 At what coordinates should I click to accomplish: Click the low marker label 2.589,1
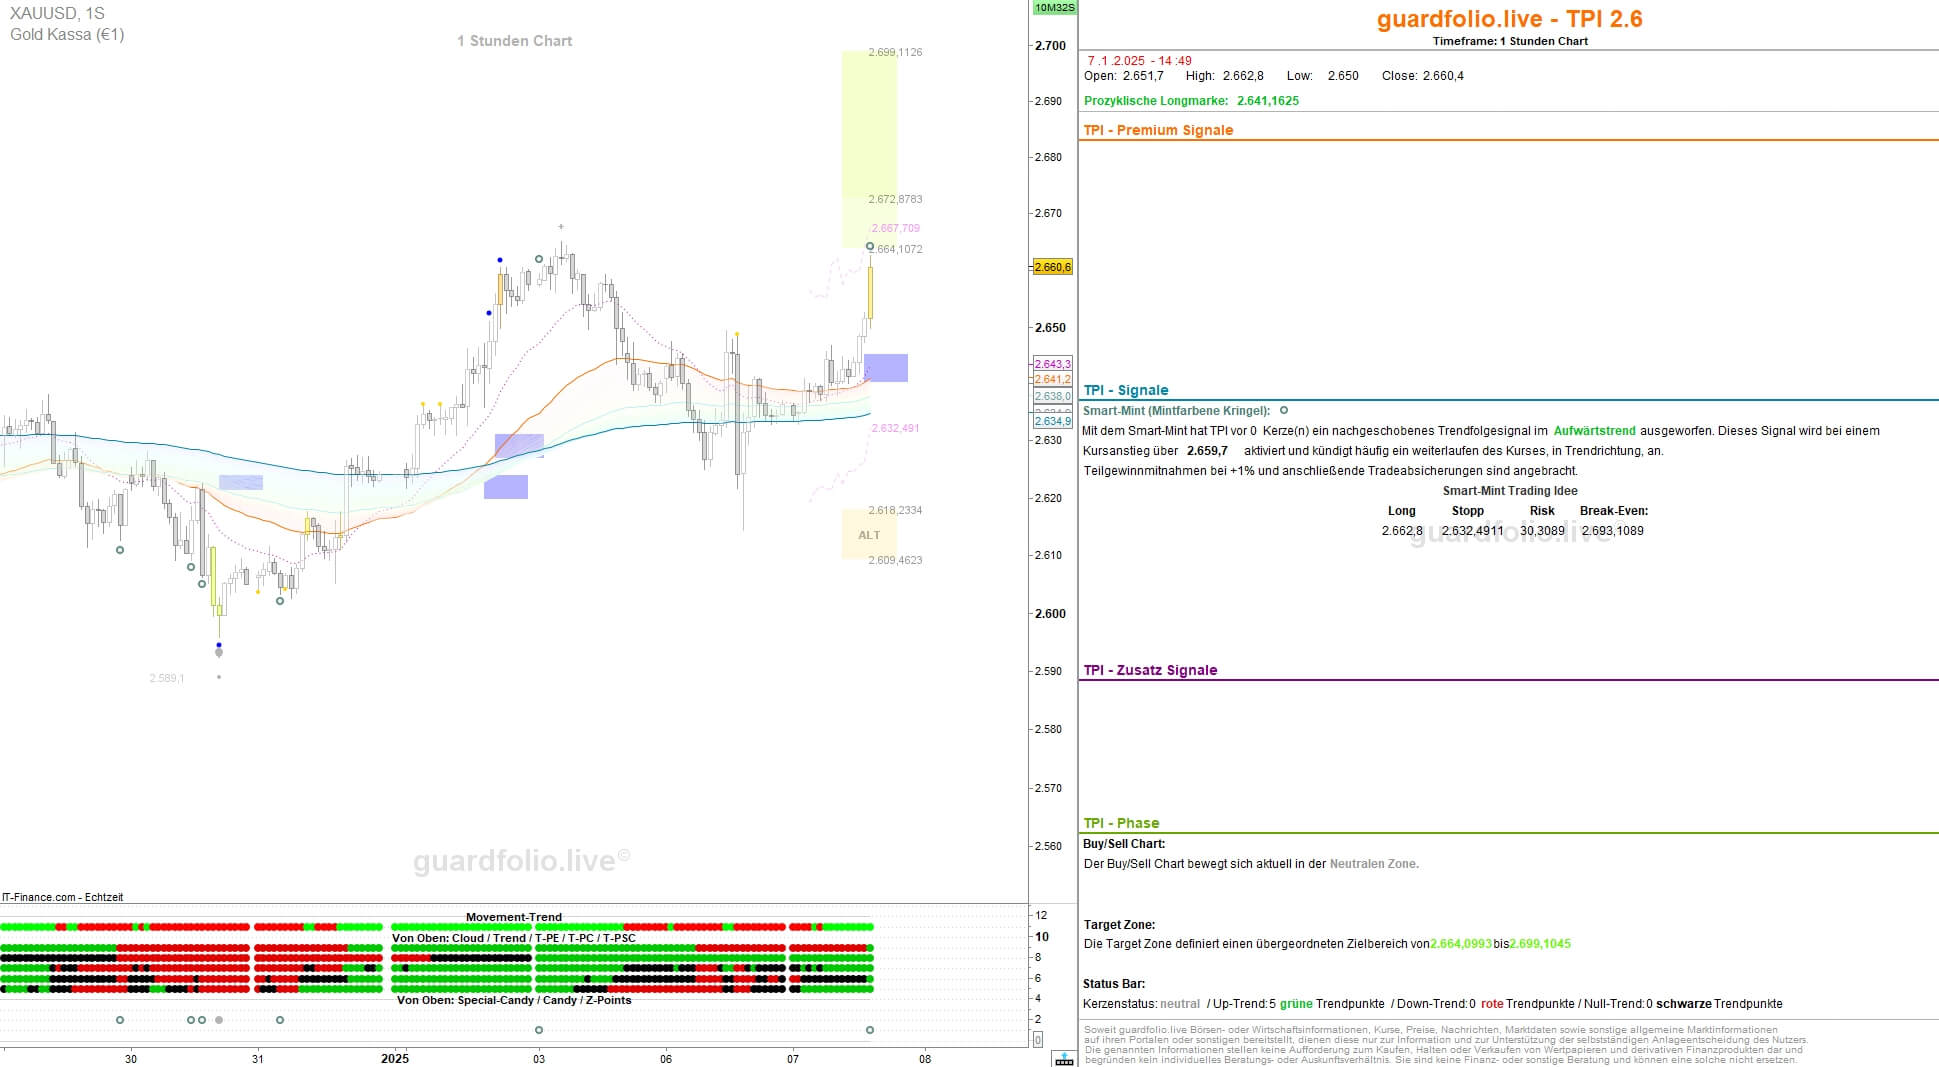click(167, 678)
